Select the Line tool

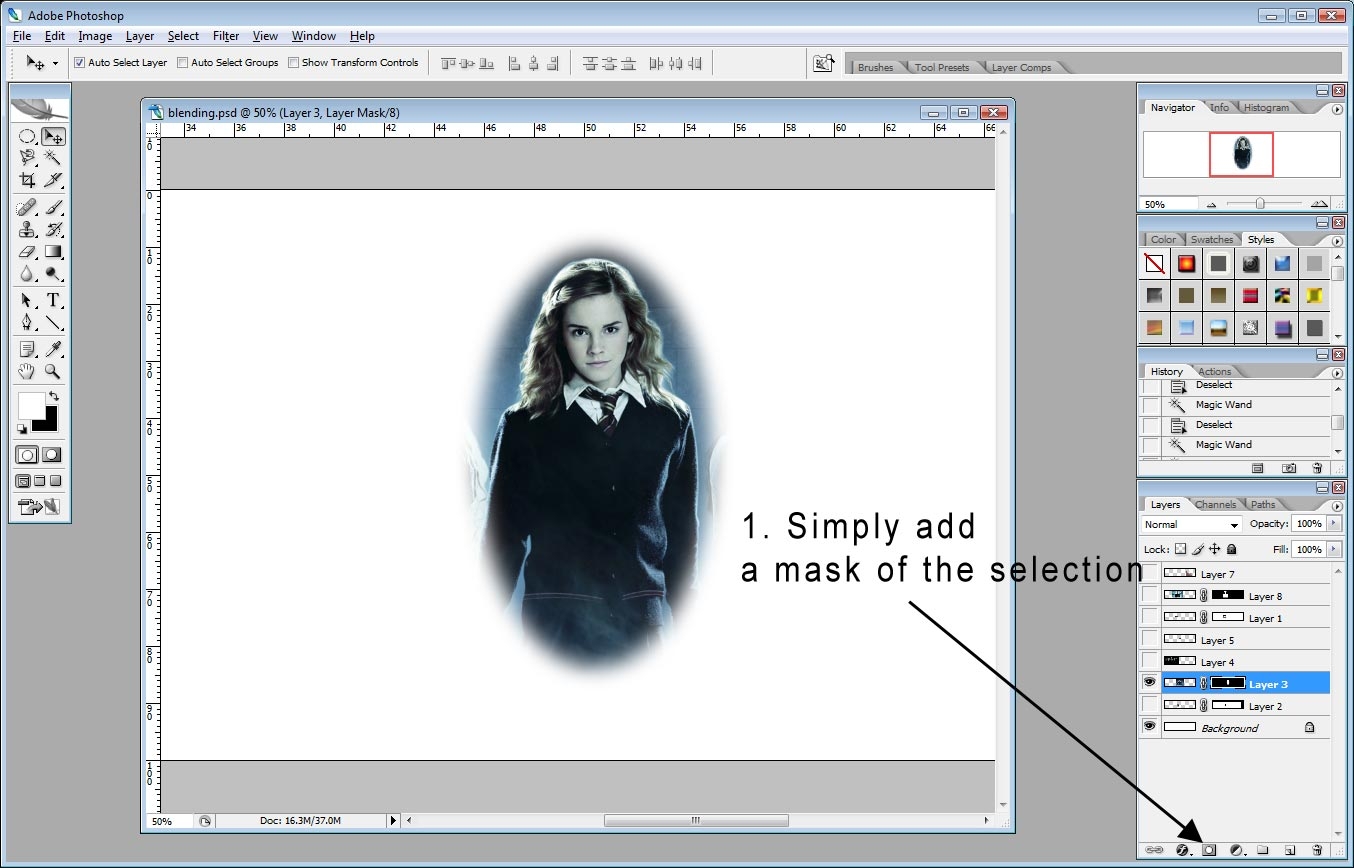[53, 323]
